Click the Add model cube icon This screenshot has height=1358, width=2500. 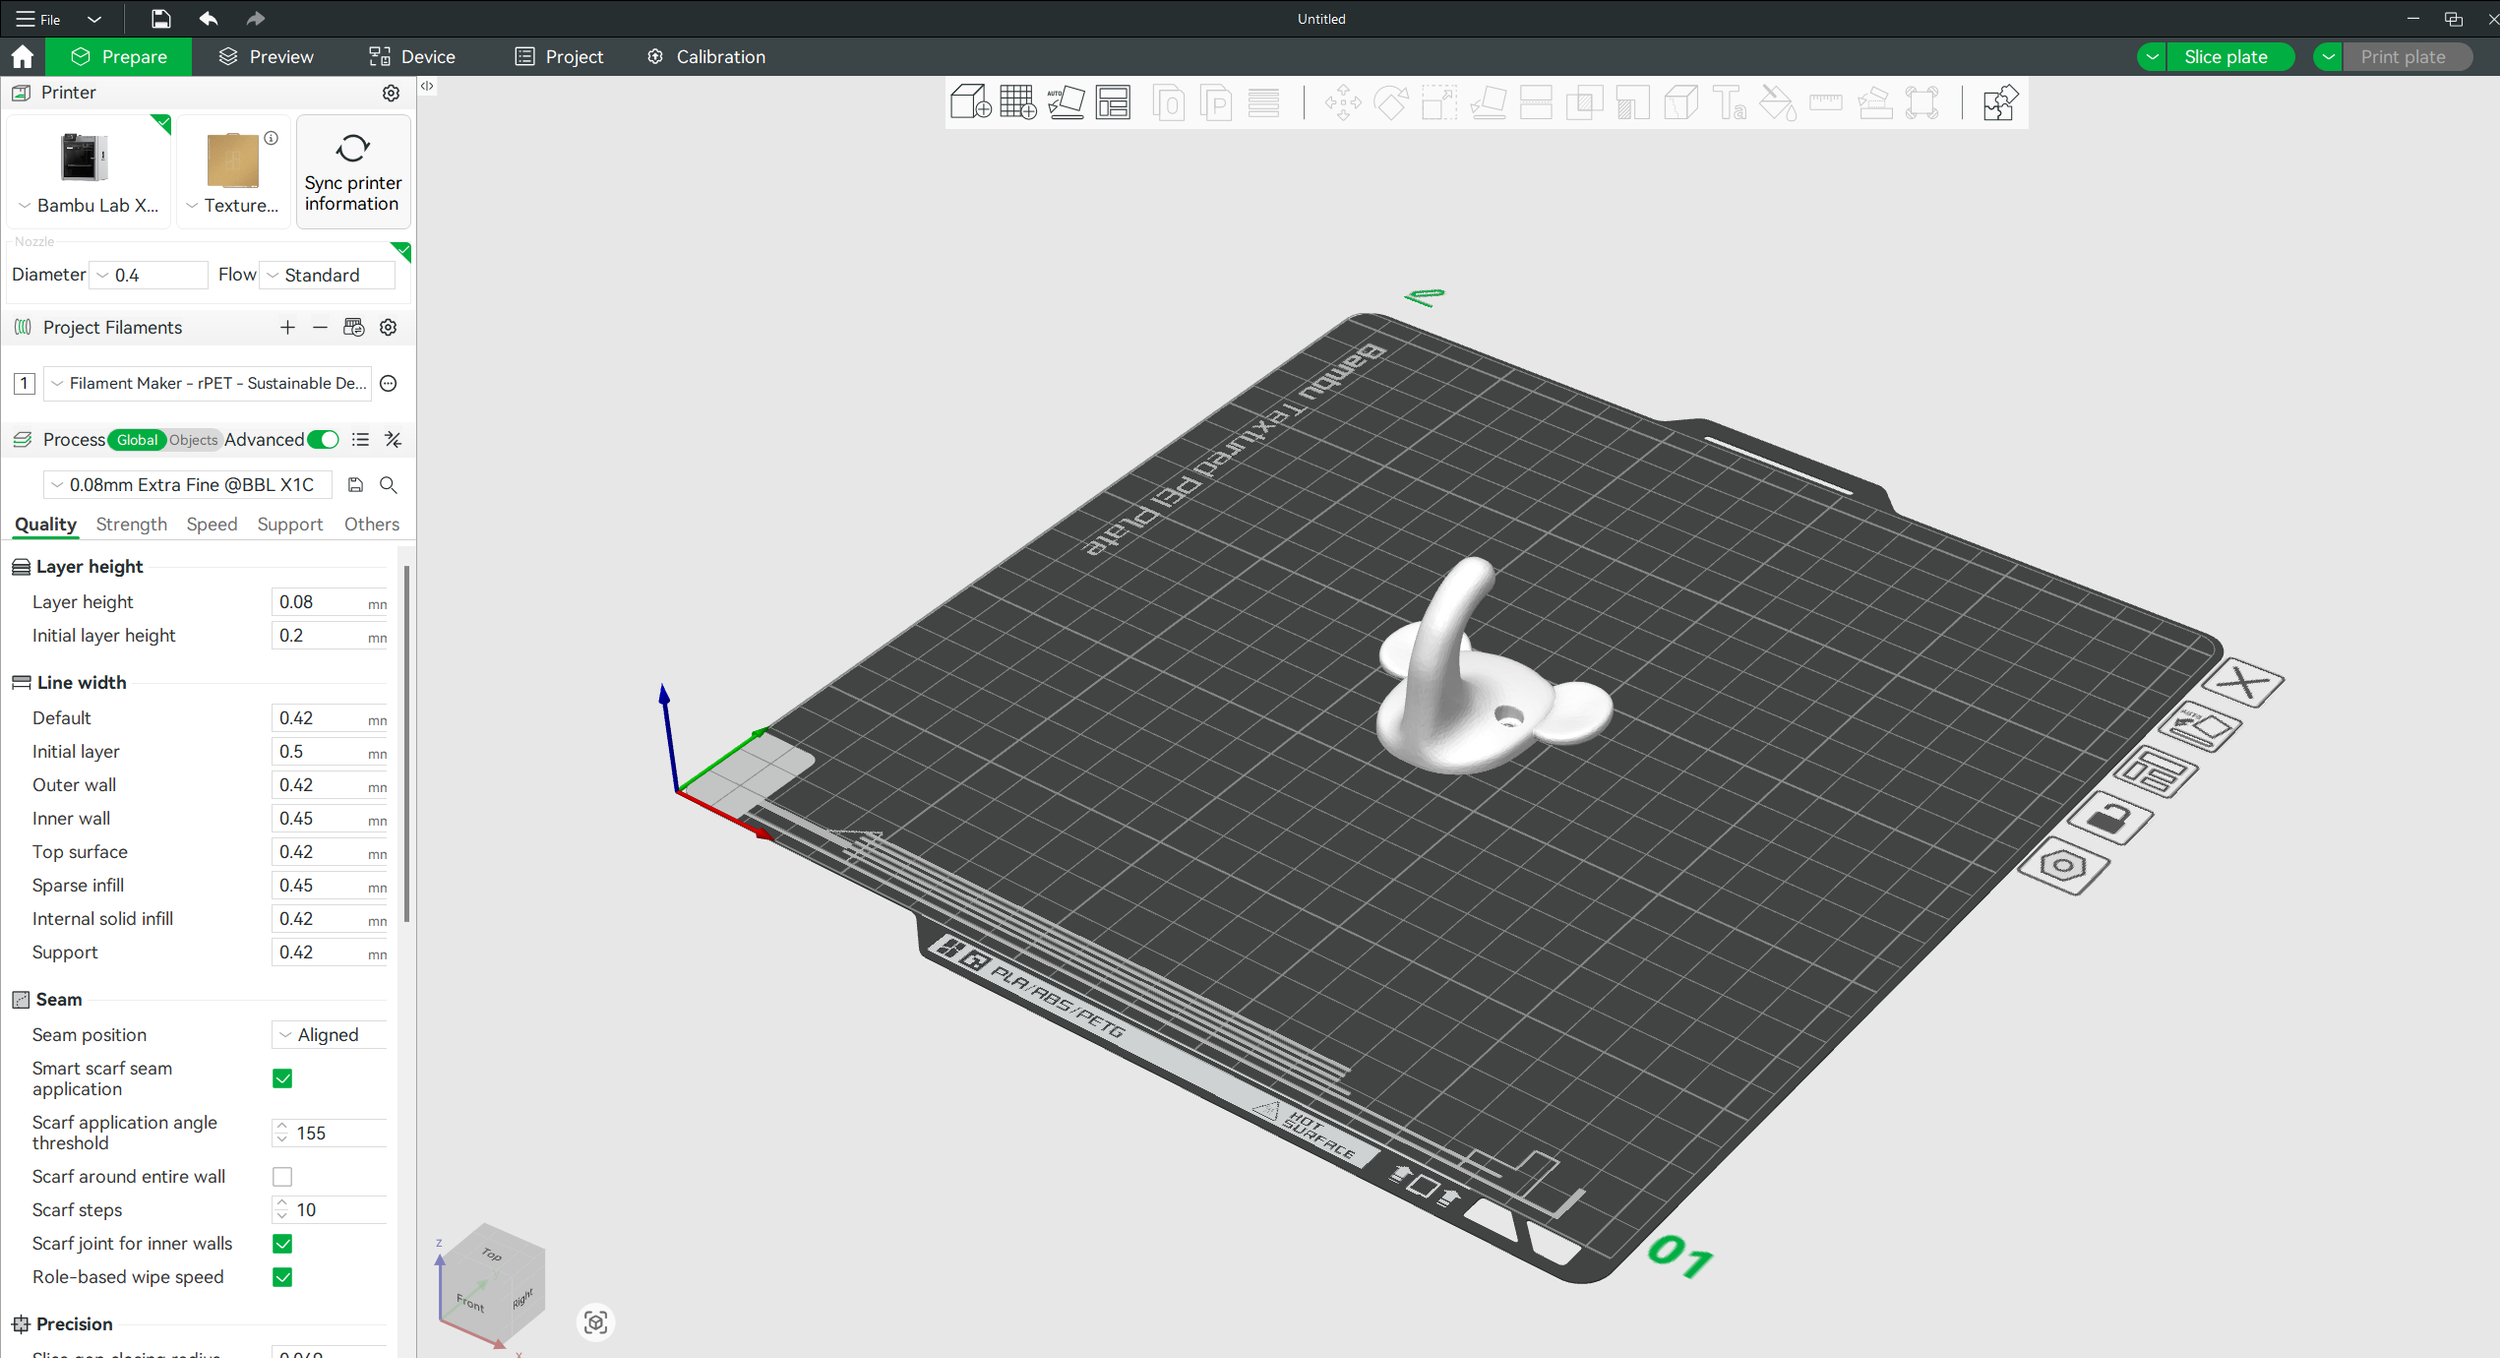click(969, 103)
